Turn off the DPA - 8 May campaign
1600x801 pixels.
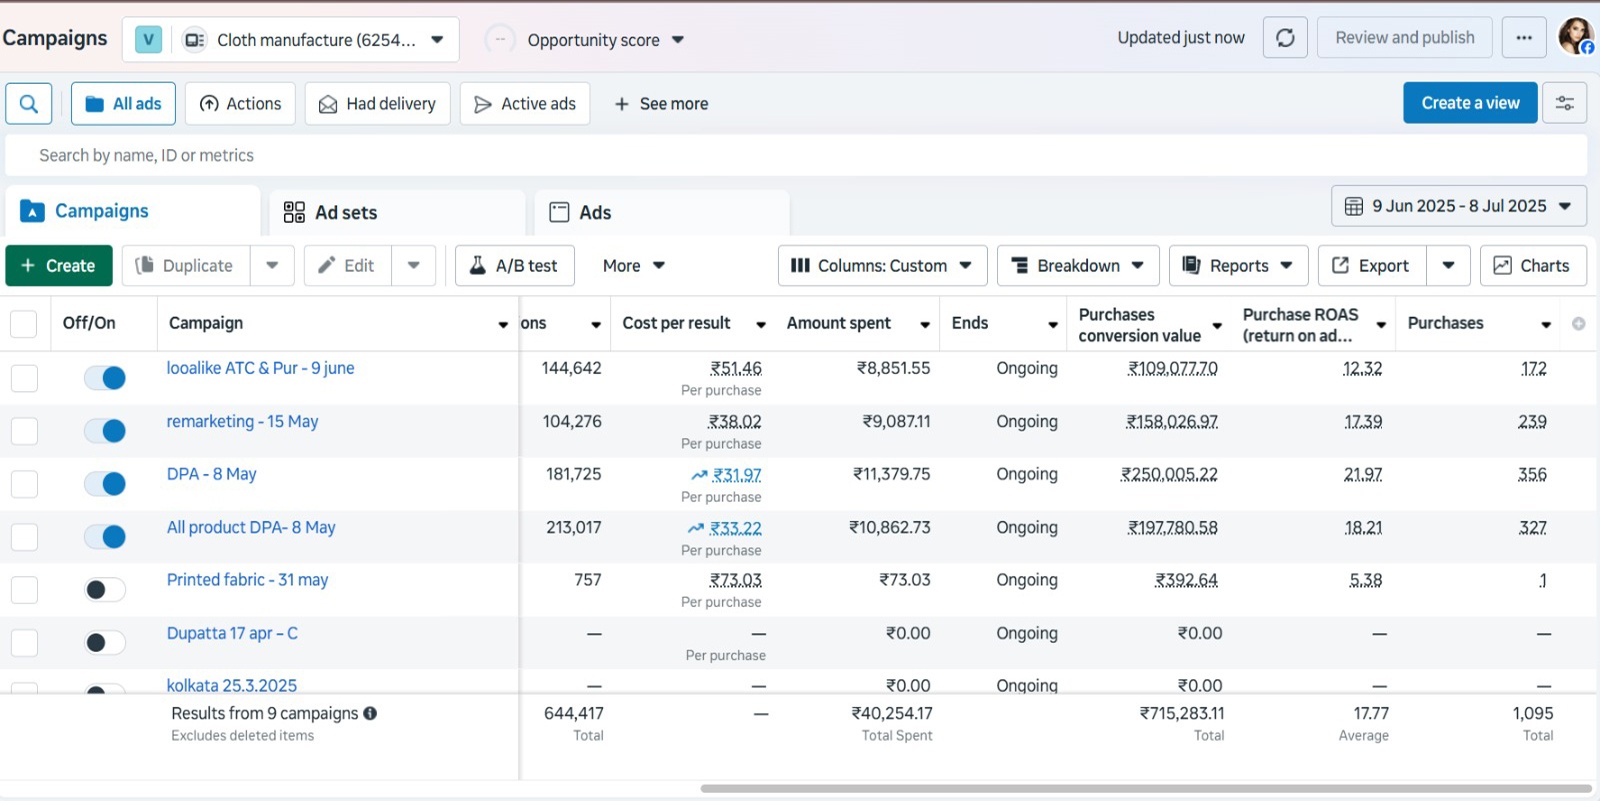pos(105,484)
